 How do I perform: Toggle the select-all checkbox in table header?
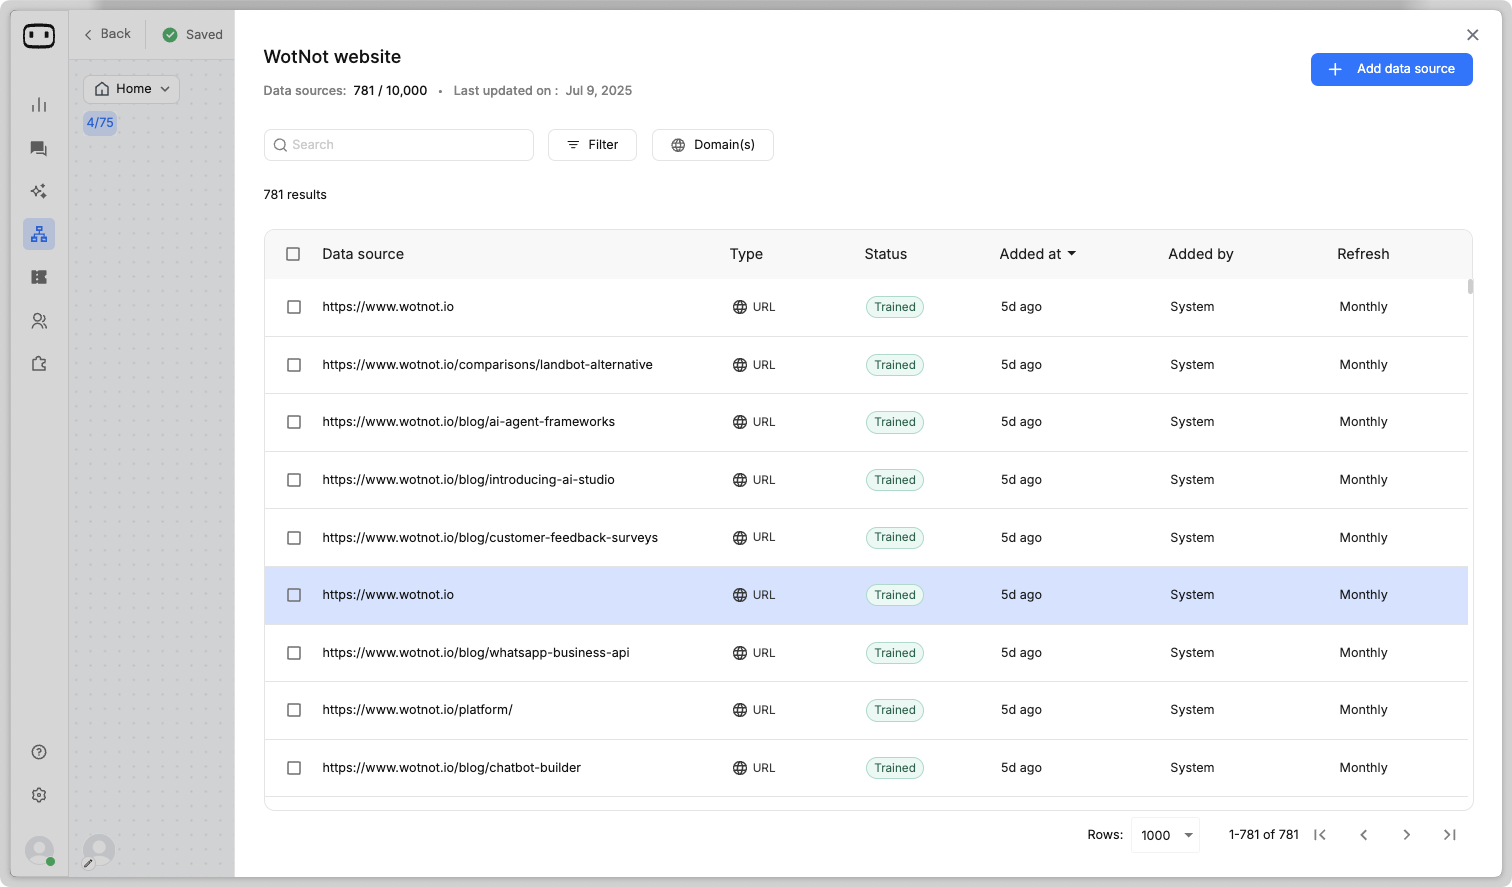293,254
